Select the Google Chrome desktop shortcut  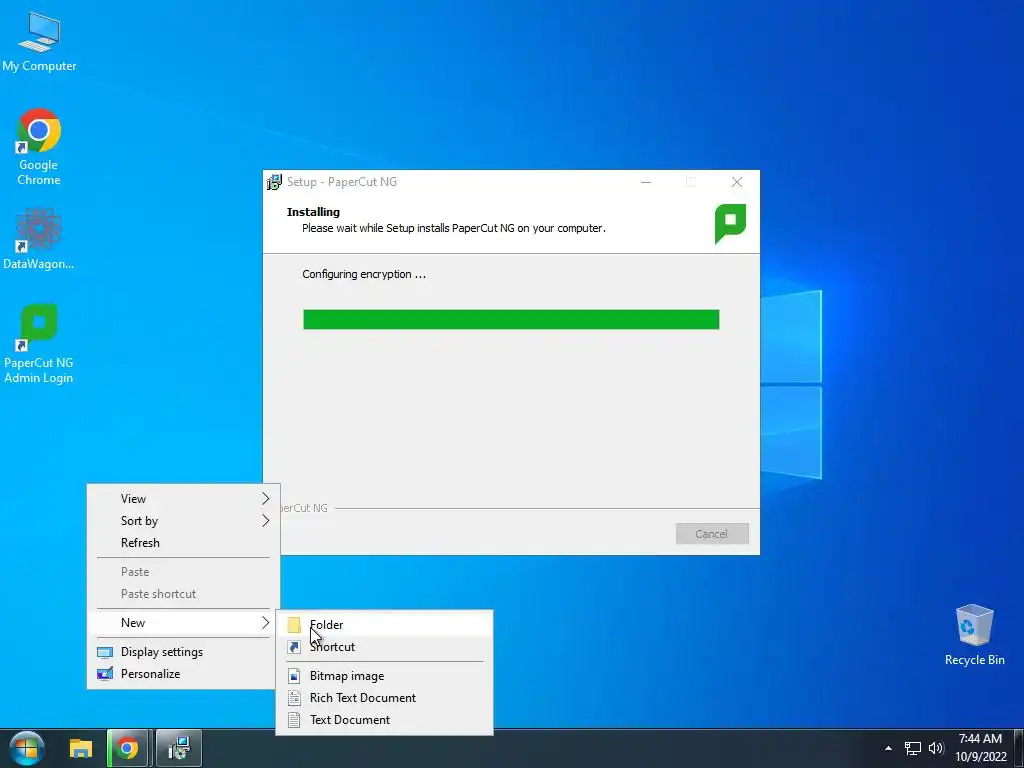click(39, 147)
